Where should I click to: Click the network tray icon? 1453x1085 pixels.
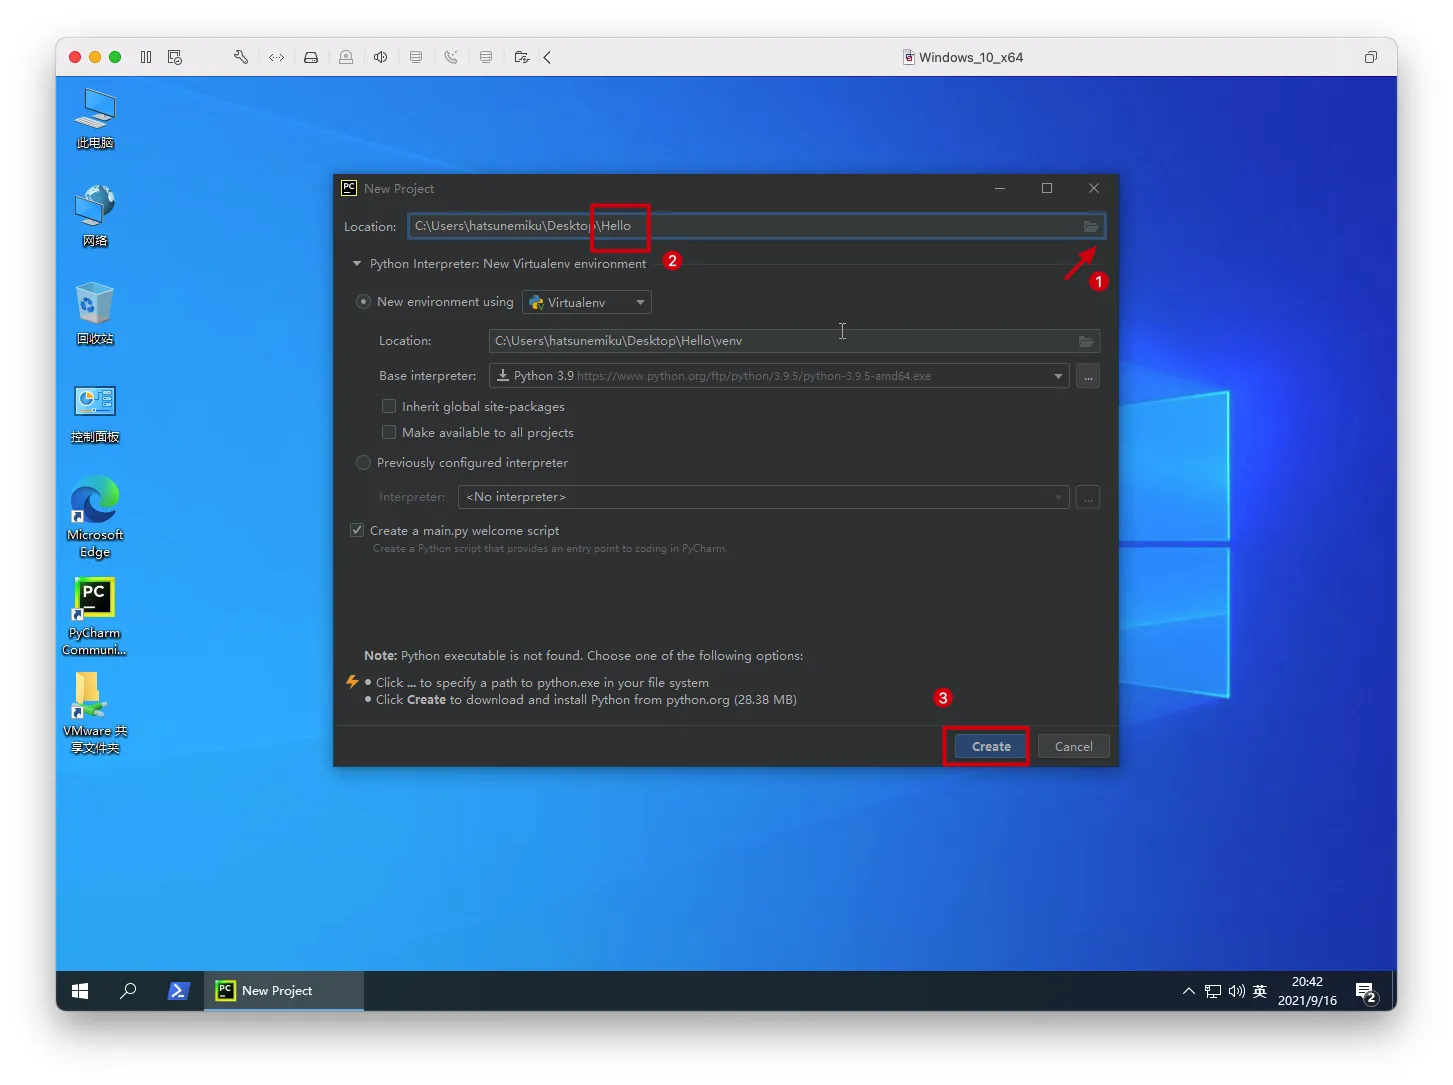pyautogui.click(x=1213, y=991)
